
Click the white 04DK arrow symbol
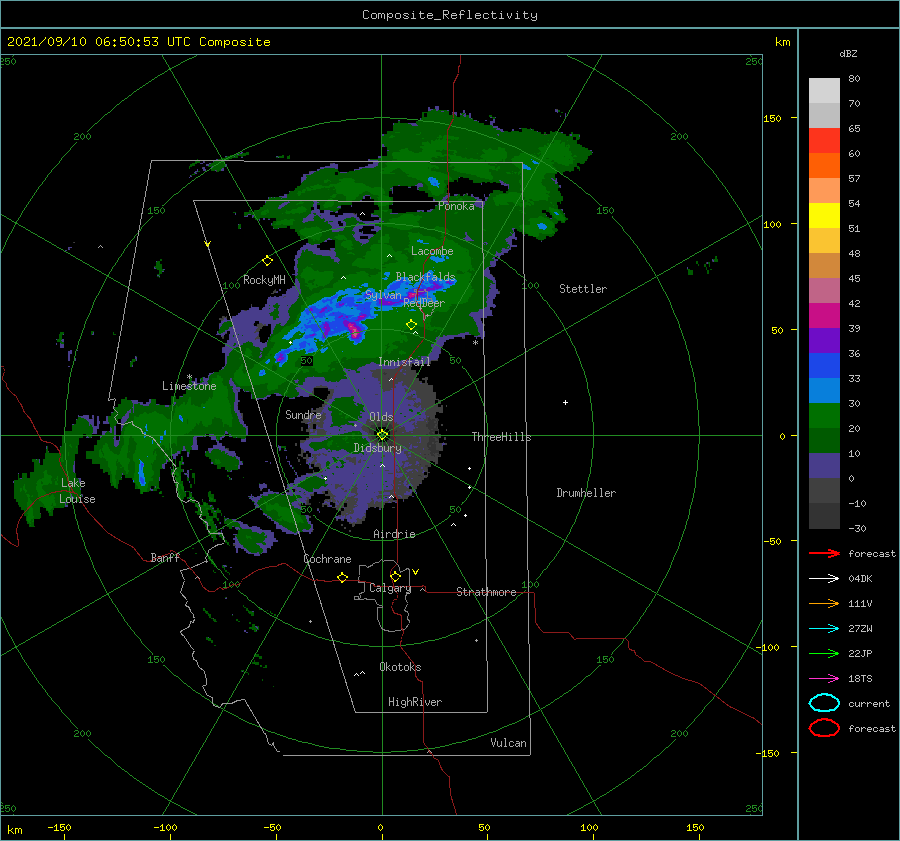coord(824,578)
